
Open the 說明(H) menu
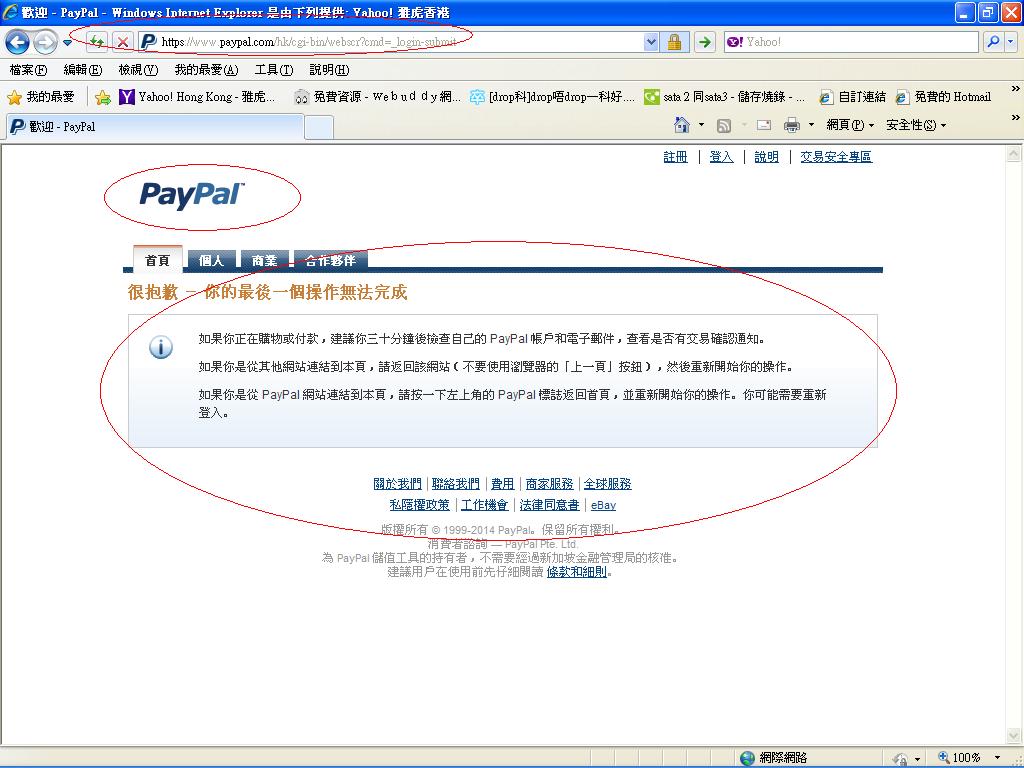click(x=329, y=70)
